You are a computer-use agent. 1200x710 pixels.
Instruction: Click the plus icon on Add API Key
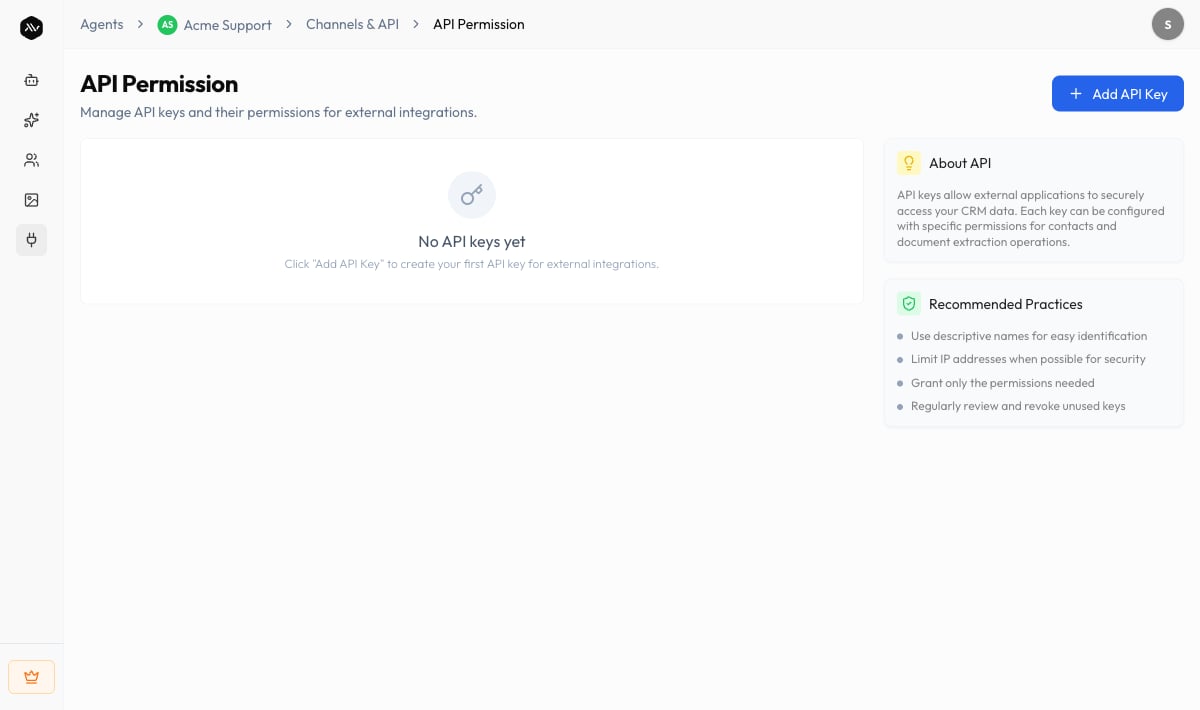[x=1076, y=94]
